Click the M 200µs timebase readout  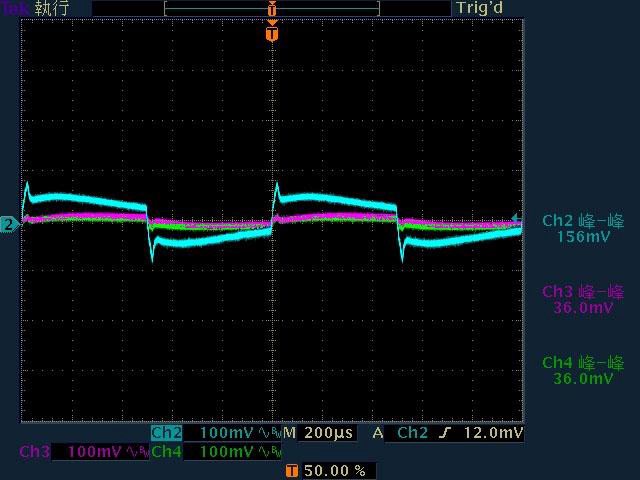click(x=320, y=433)
